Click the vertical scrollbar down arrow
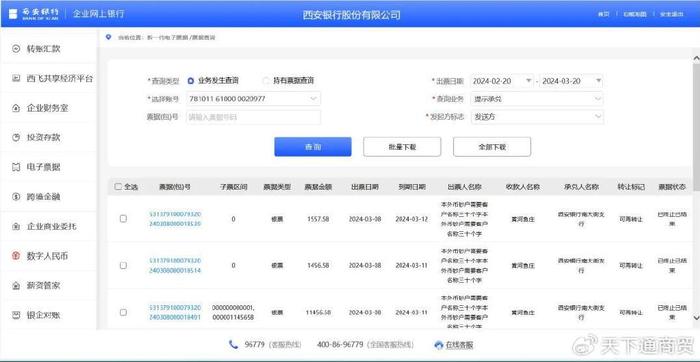The height and width of the screenshot is (362, 700). click(696, 317)
